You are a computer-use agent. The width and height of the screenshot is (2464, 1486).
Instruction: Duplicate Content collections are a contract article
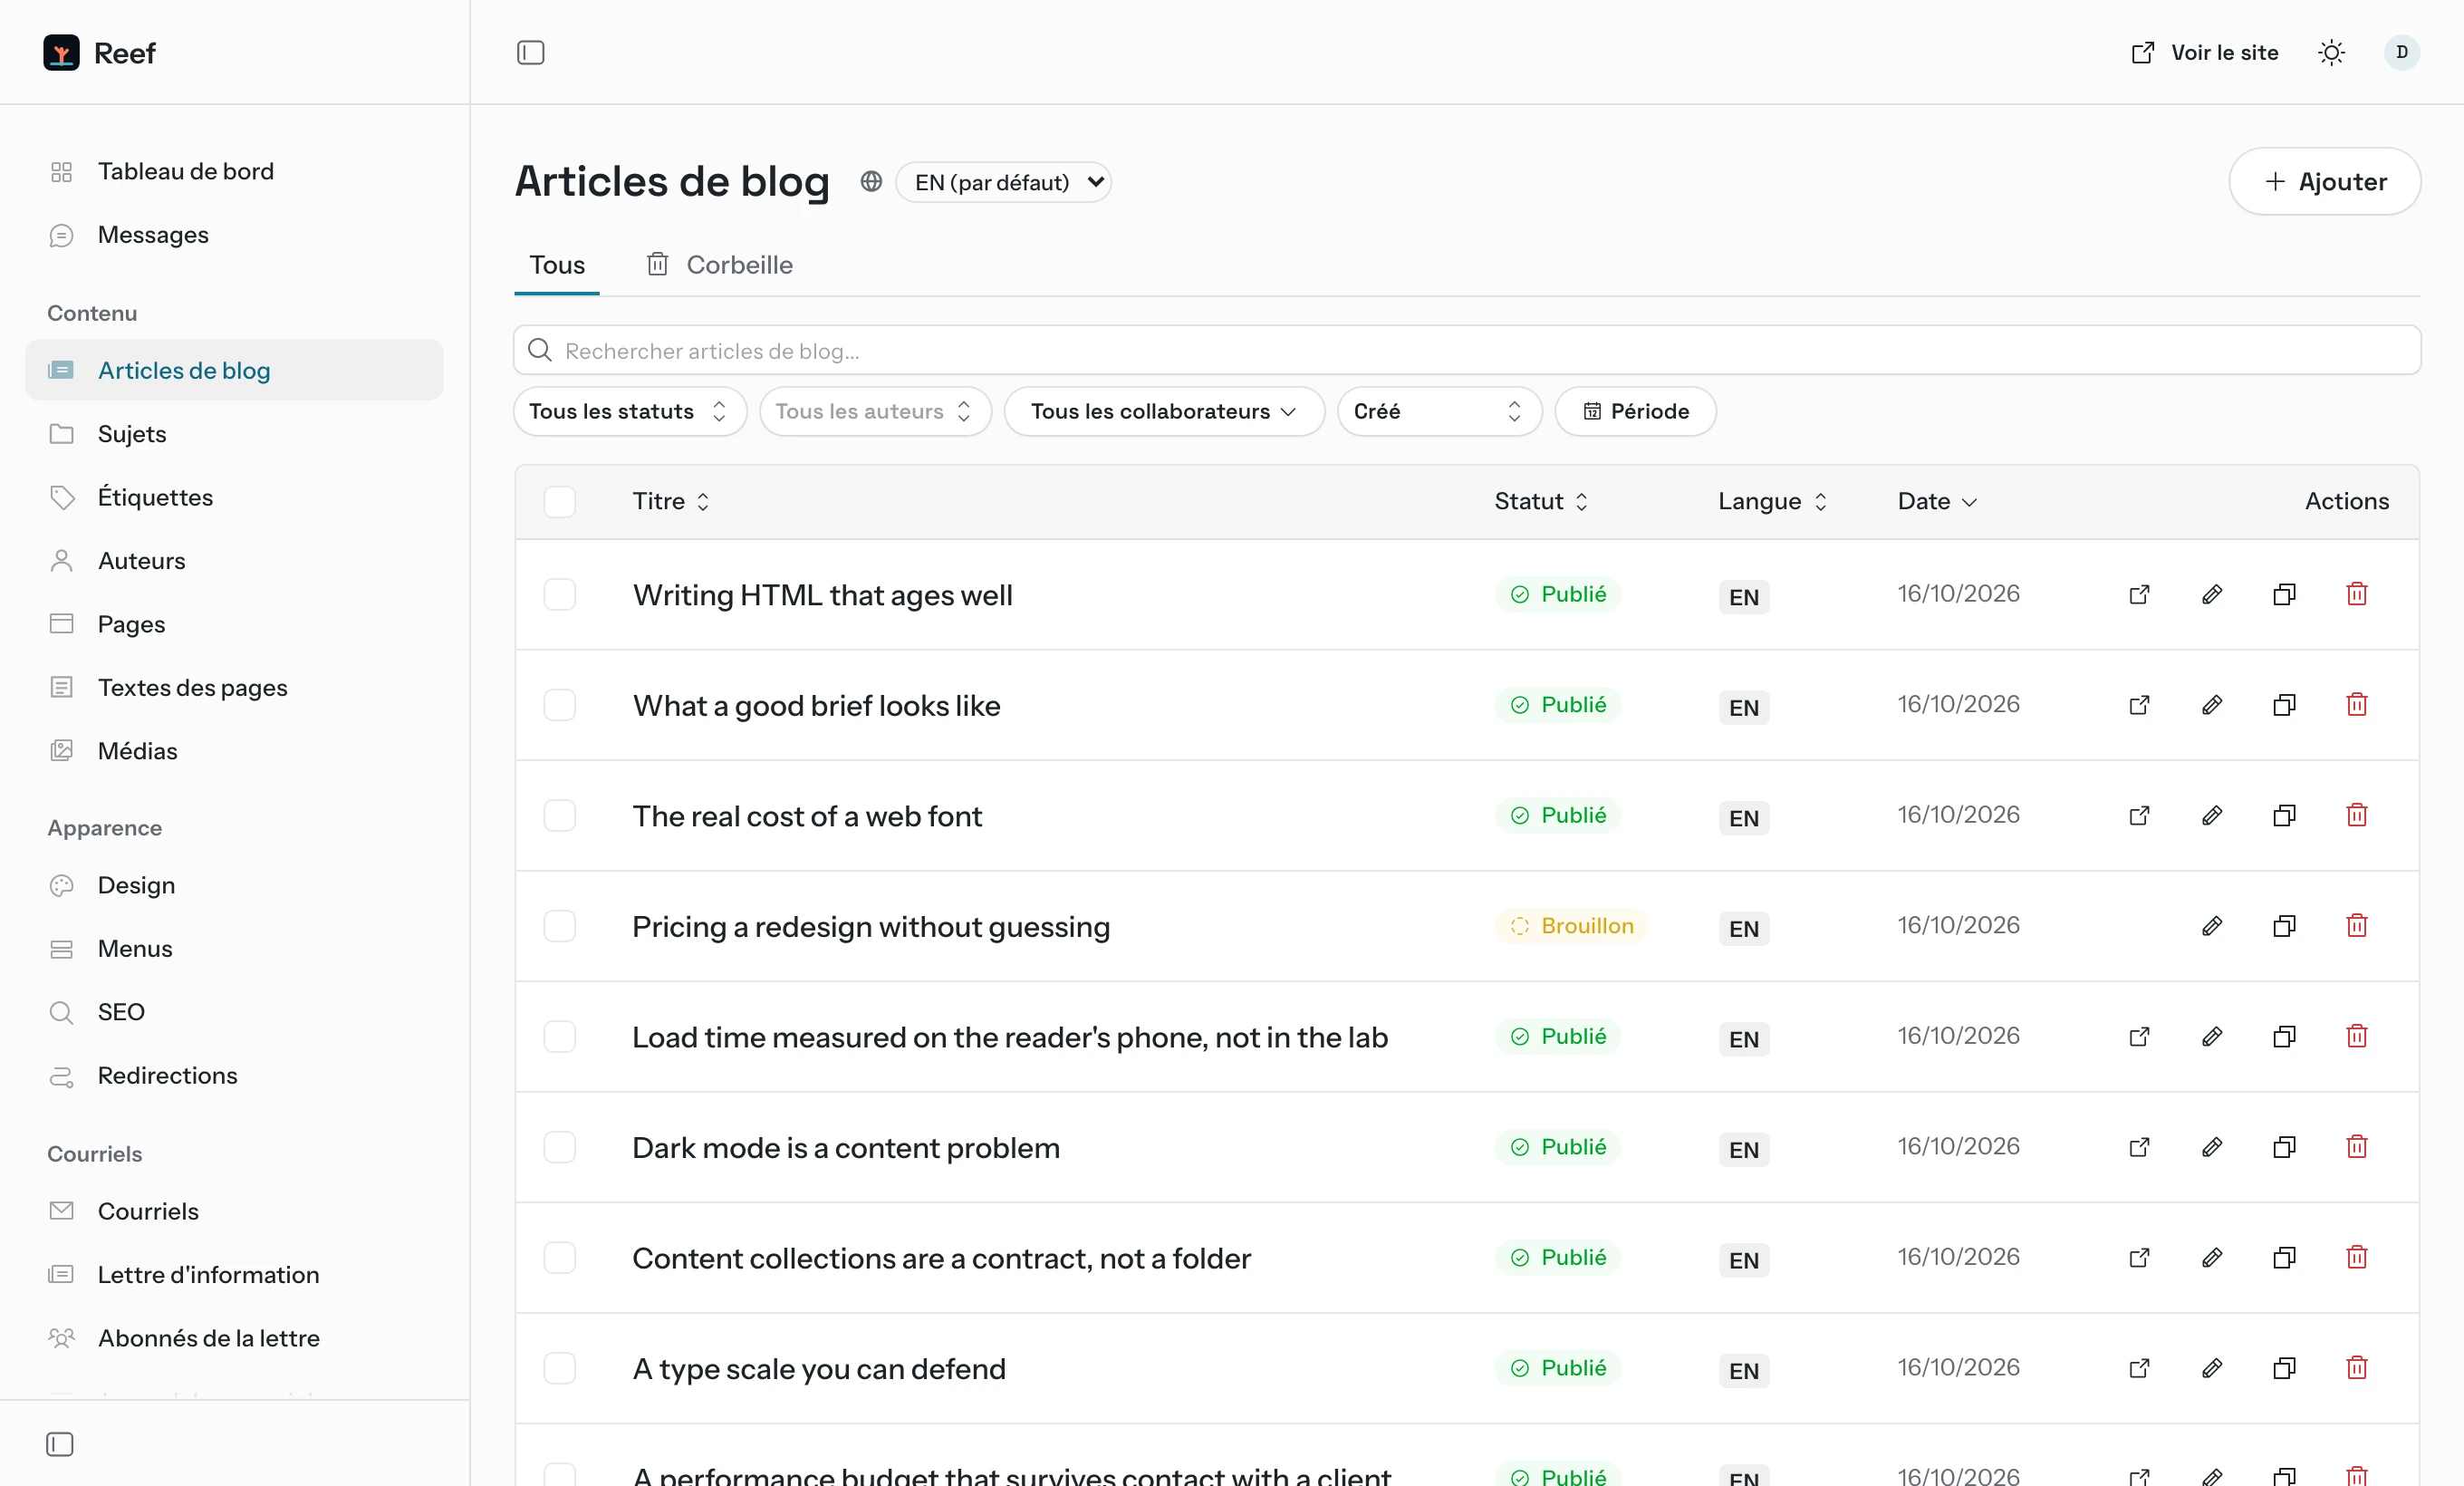click(2284, 1257)
